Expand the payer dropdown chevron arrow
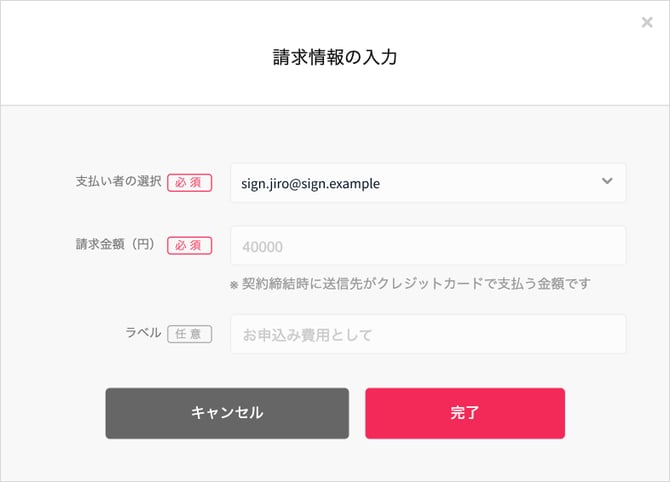Viewport: 670px width, 482px height. pyautogui.click(x=606, y=182)
